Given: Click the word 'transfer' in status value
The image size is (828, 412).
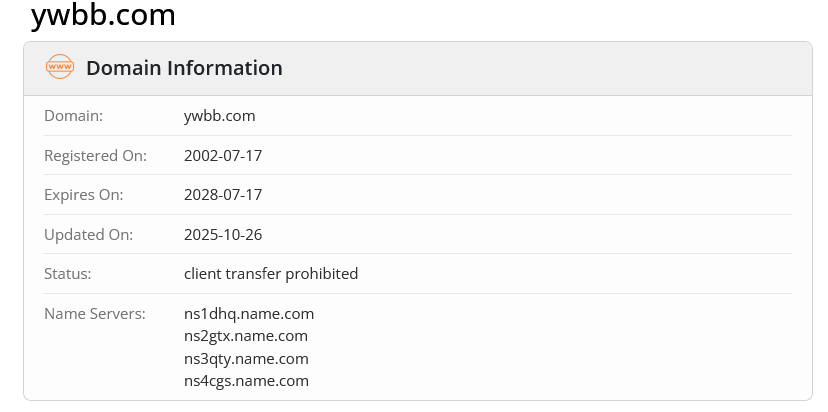Looking at the screenshot, I should click(255, 274).
